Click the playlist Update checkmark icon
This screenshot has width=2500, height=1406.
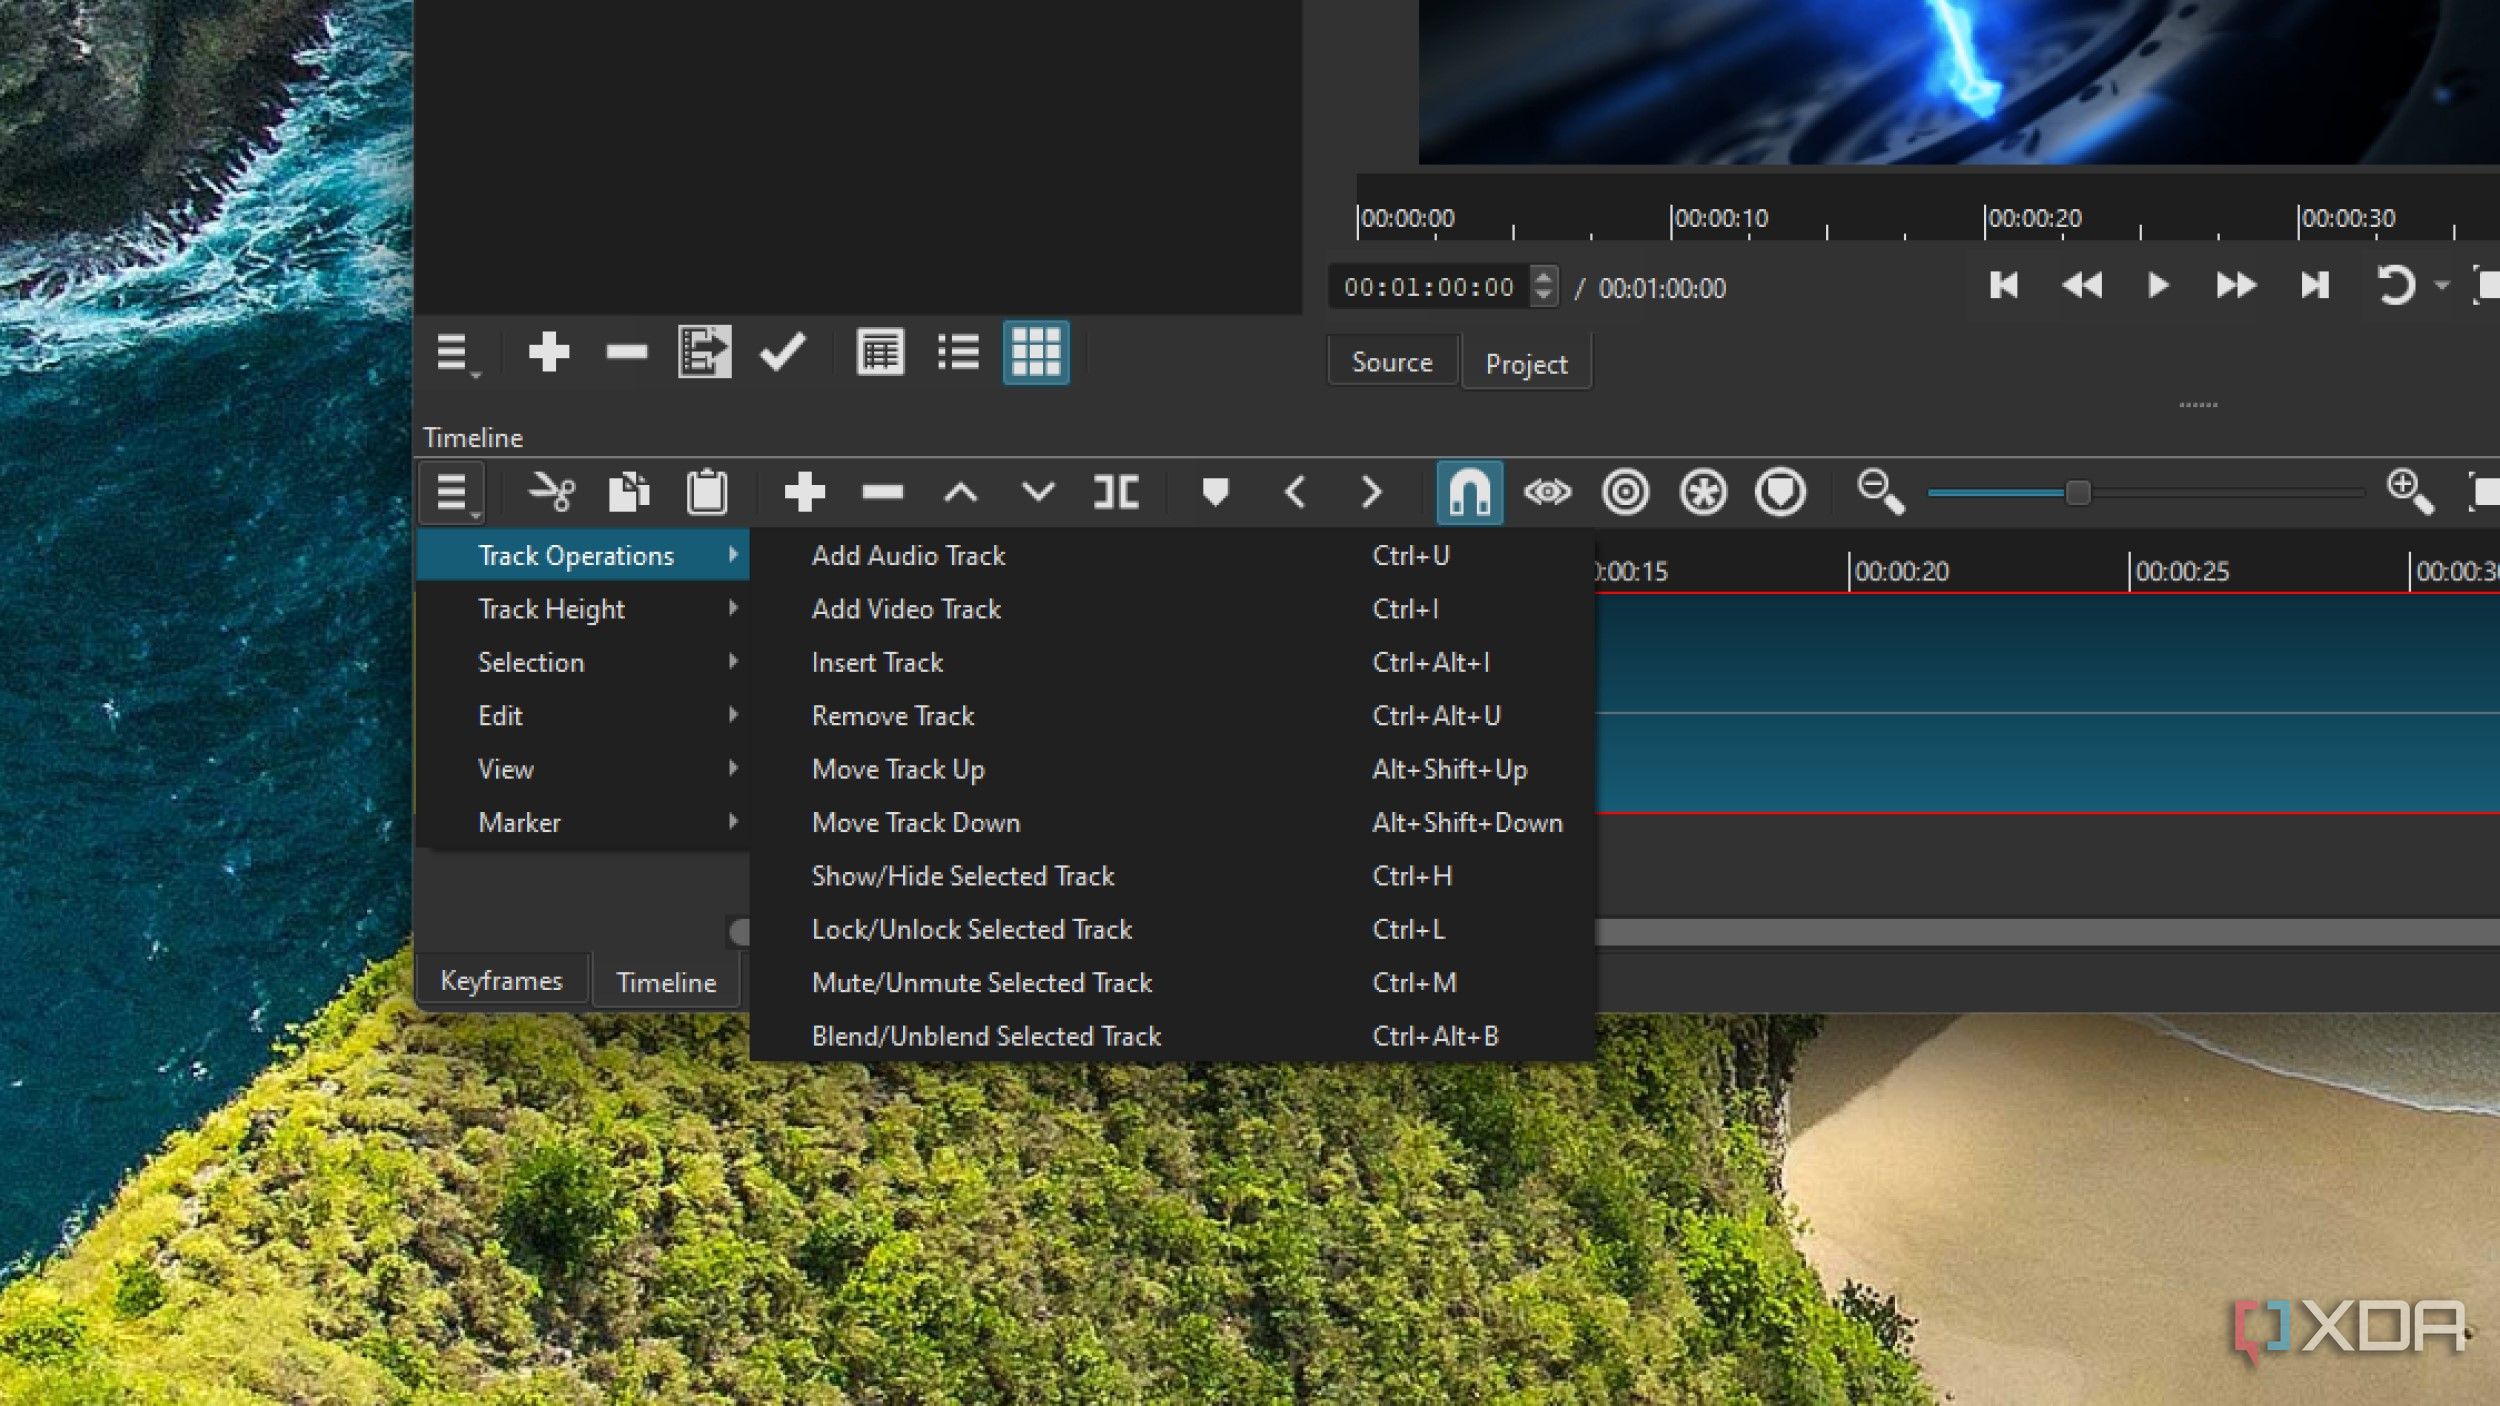click(x=782, y=352)
